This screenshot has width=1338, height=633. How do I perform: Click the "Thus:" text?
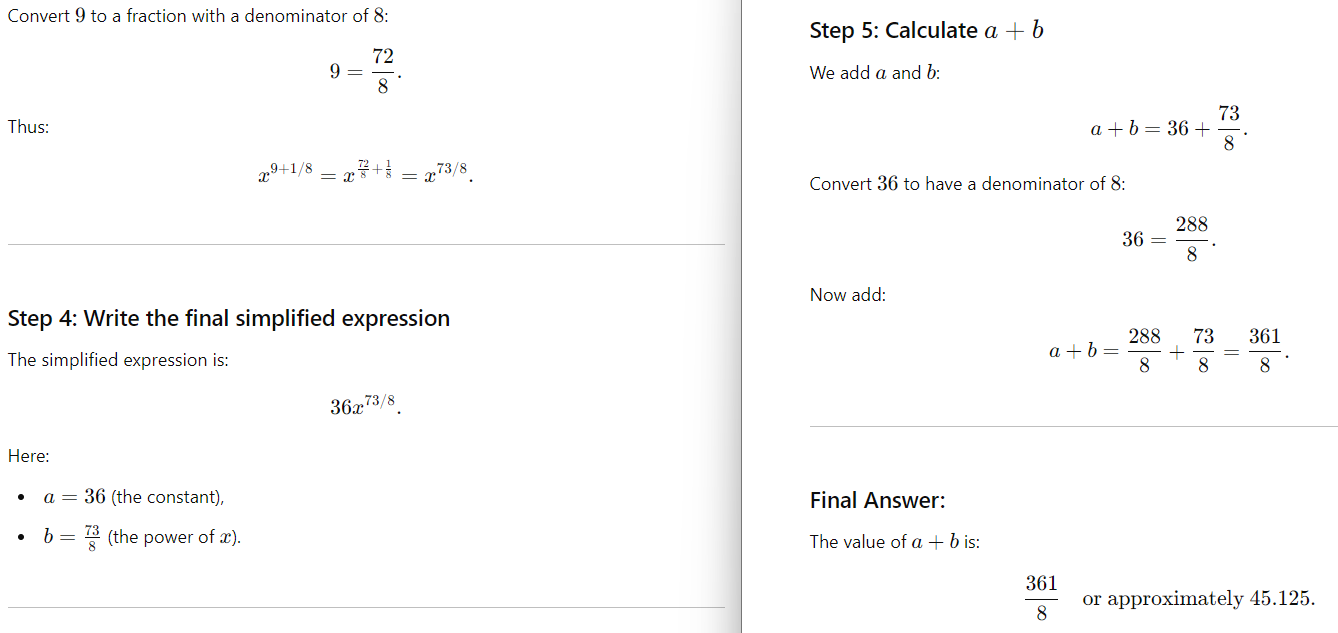click(x=28, y=127)
